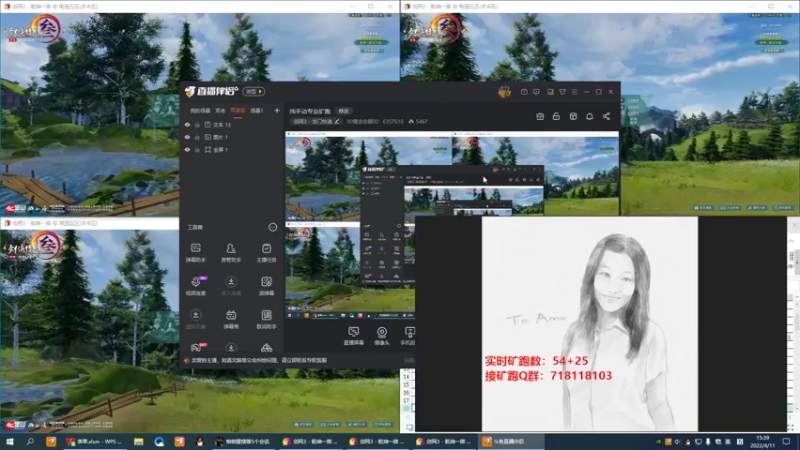Open the 歌词助手 tool
Image resolution: width=800 pixels, height=450 pixels.
(x=266, y=319)
